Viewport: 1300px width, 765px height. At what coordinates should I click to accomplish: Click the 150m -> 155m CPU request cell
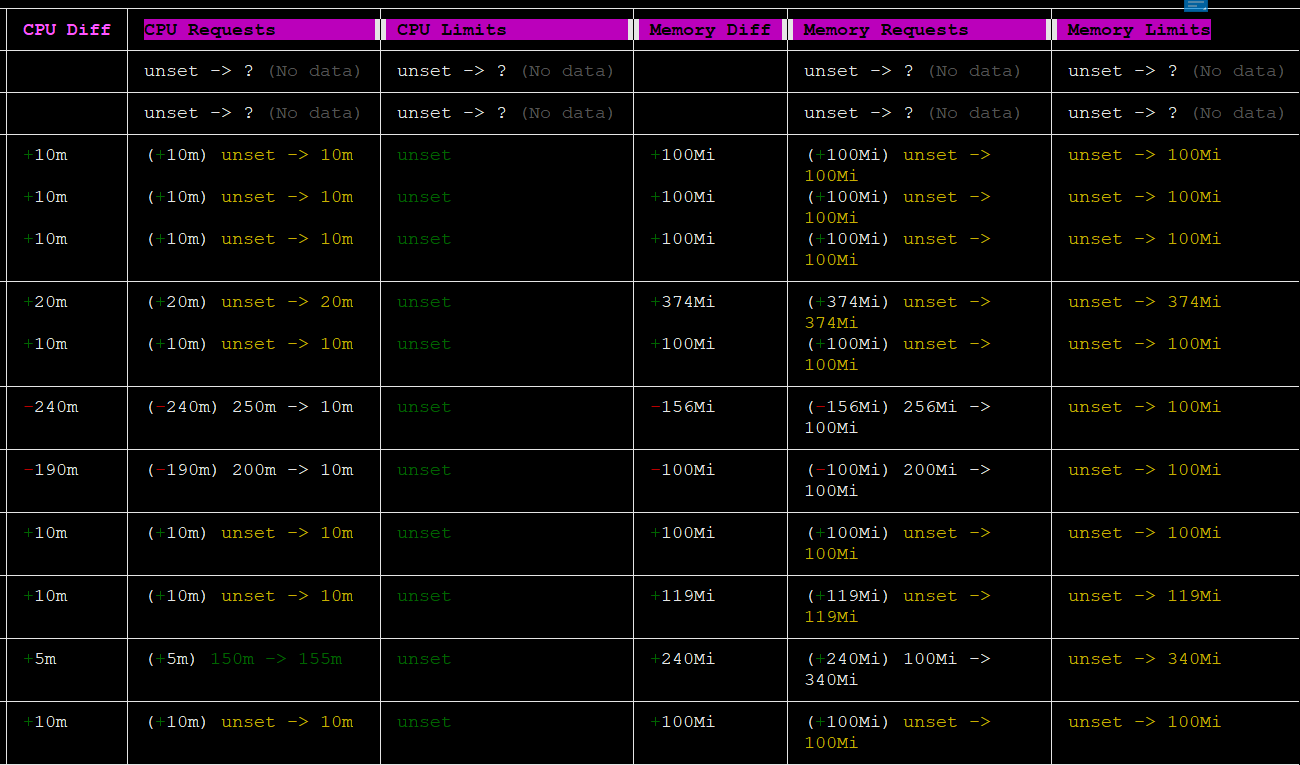point(275,659)
